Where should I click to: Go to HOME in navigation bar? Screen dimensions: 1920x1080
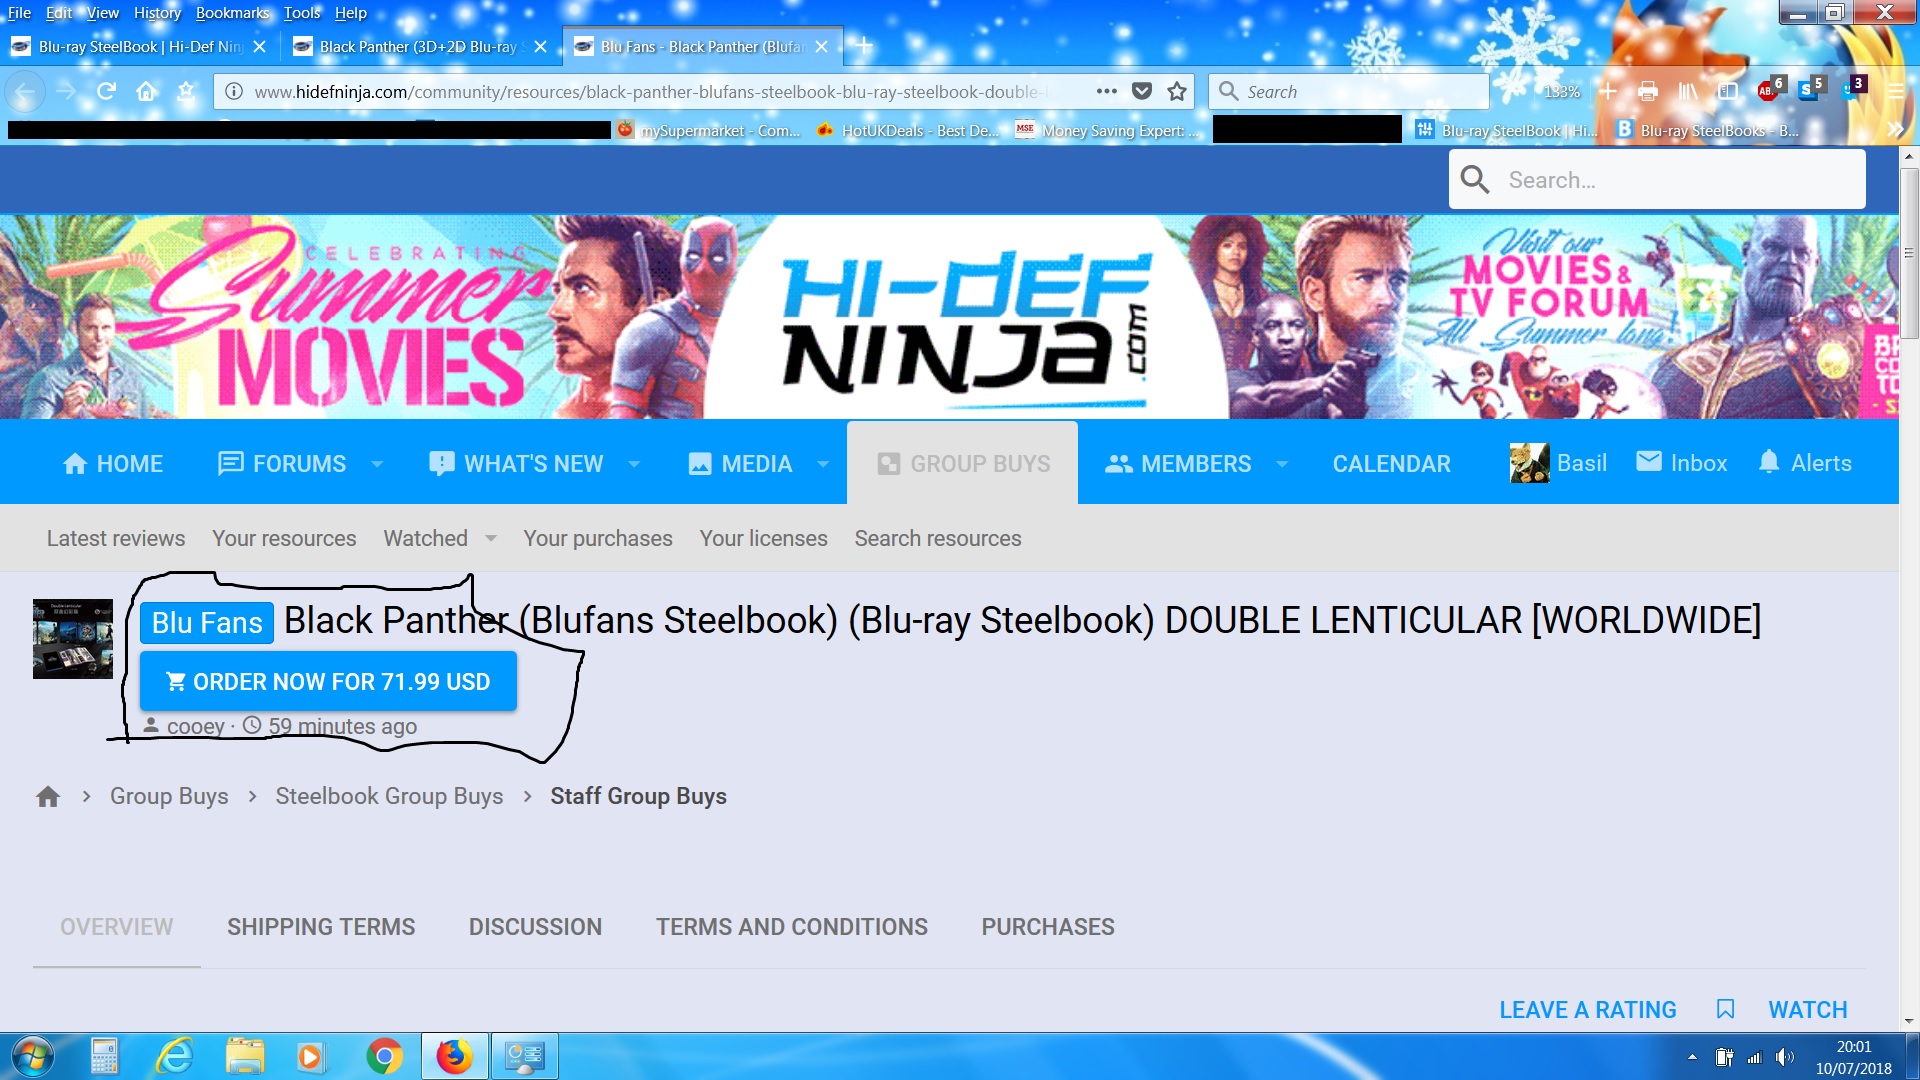(112, 464)
